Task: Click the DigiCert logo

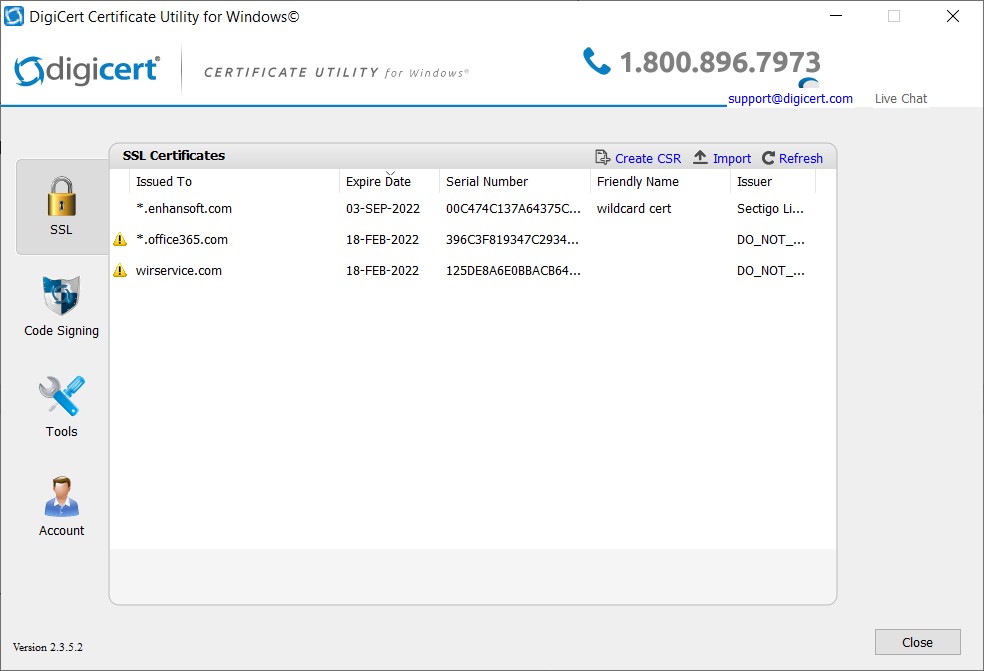Action: pos(86,70)
